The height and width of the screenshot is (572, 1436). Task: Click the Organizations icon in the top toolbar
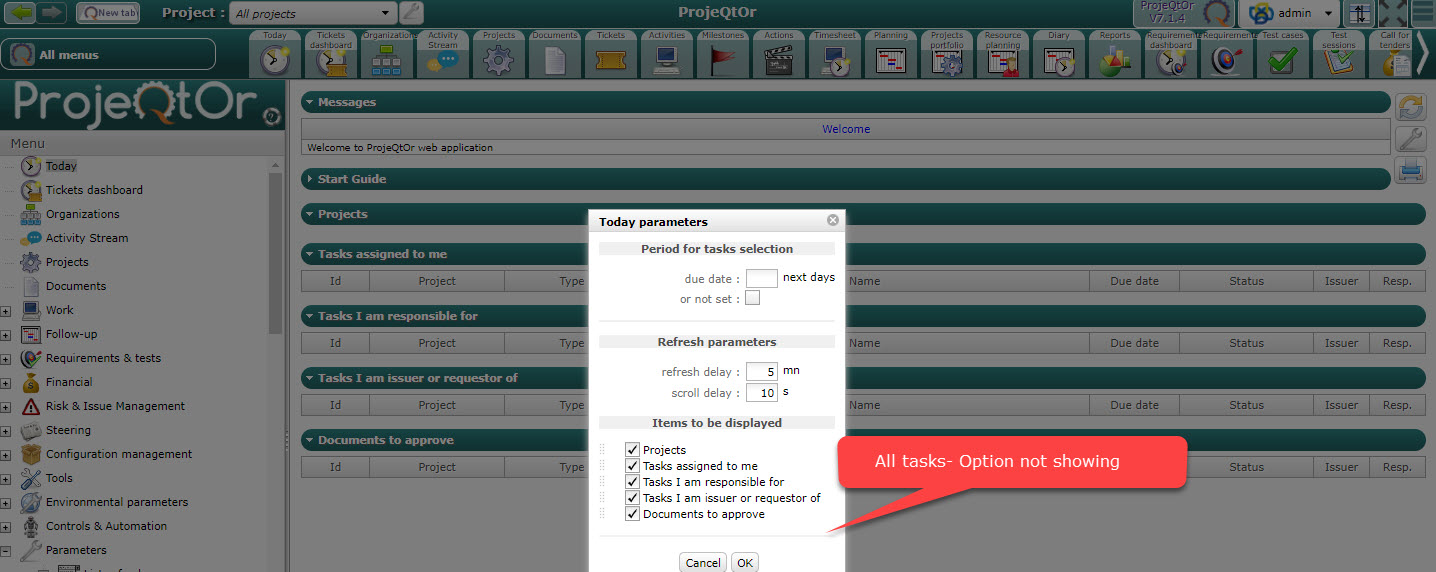tap(386, 60)
